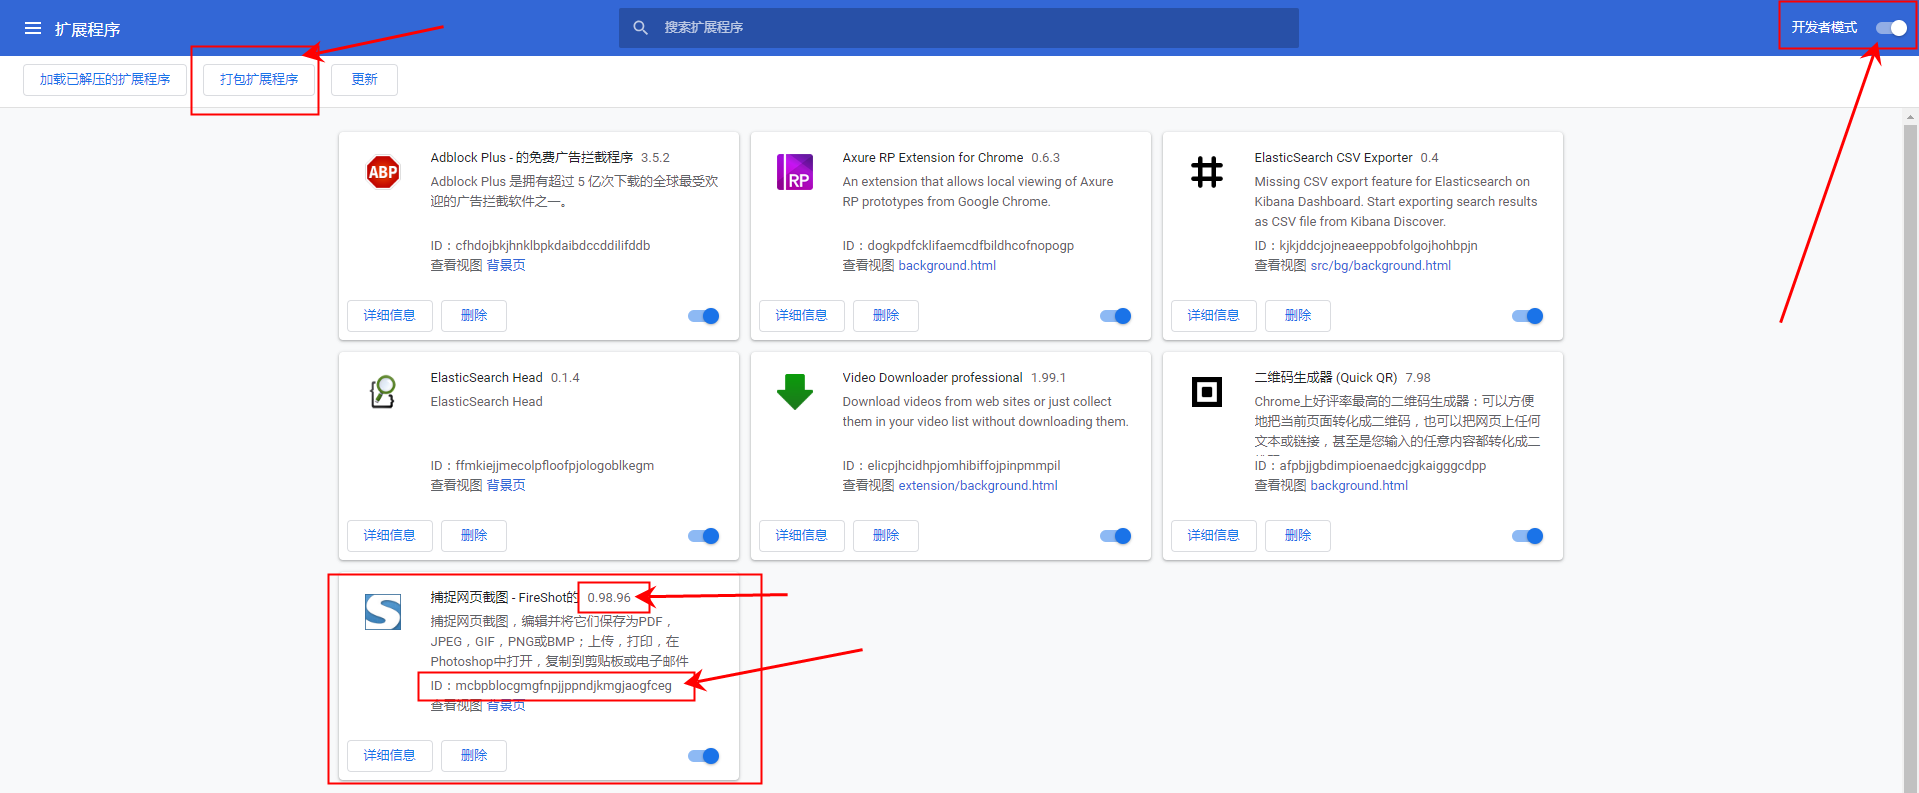Viewport: 1919px width, 793px height.
Task: Select Video Downloader ID elicpjhcidhpjomhibiffojpinpmmpil
Action: coord(964,466)
